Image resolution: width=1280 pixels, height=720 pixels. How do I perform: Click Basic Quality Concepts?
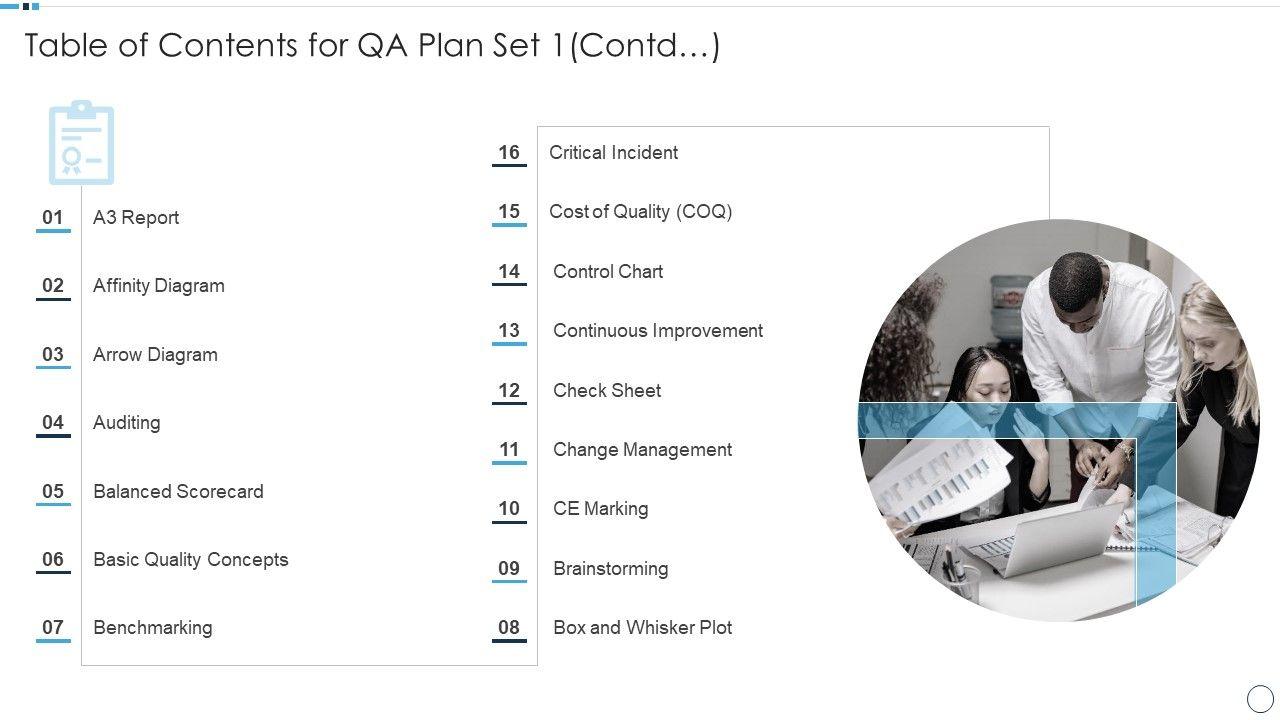(190, 560)
